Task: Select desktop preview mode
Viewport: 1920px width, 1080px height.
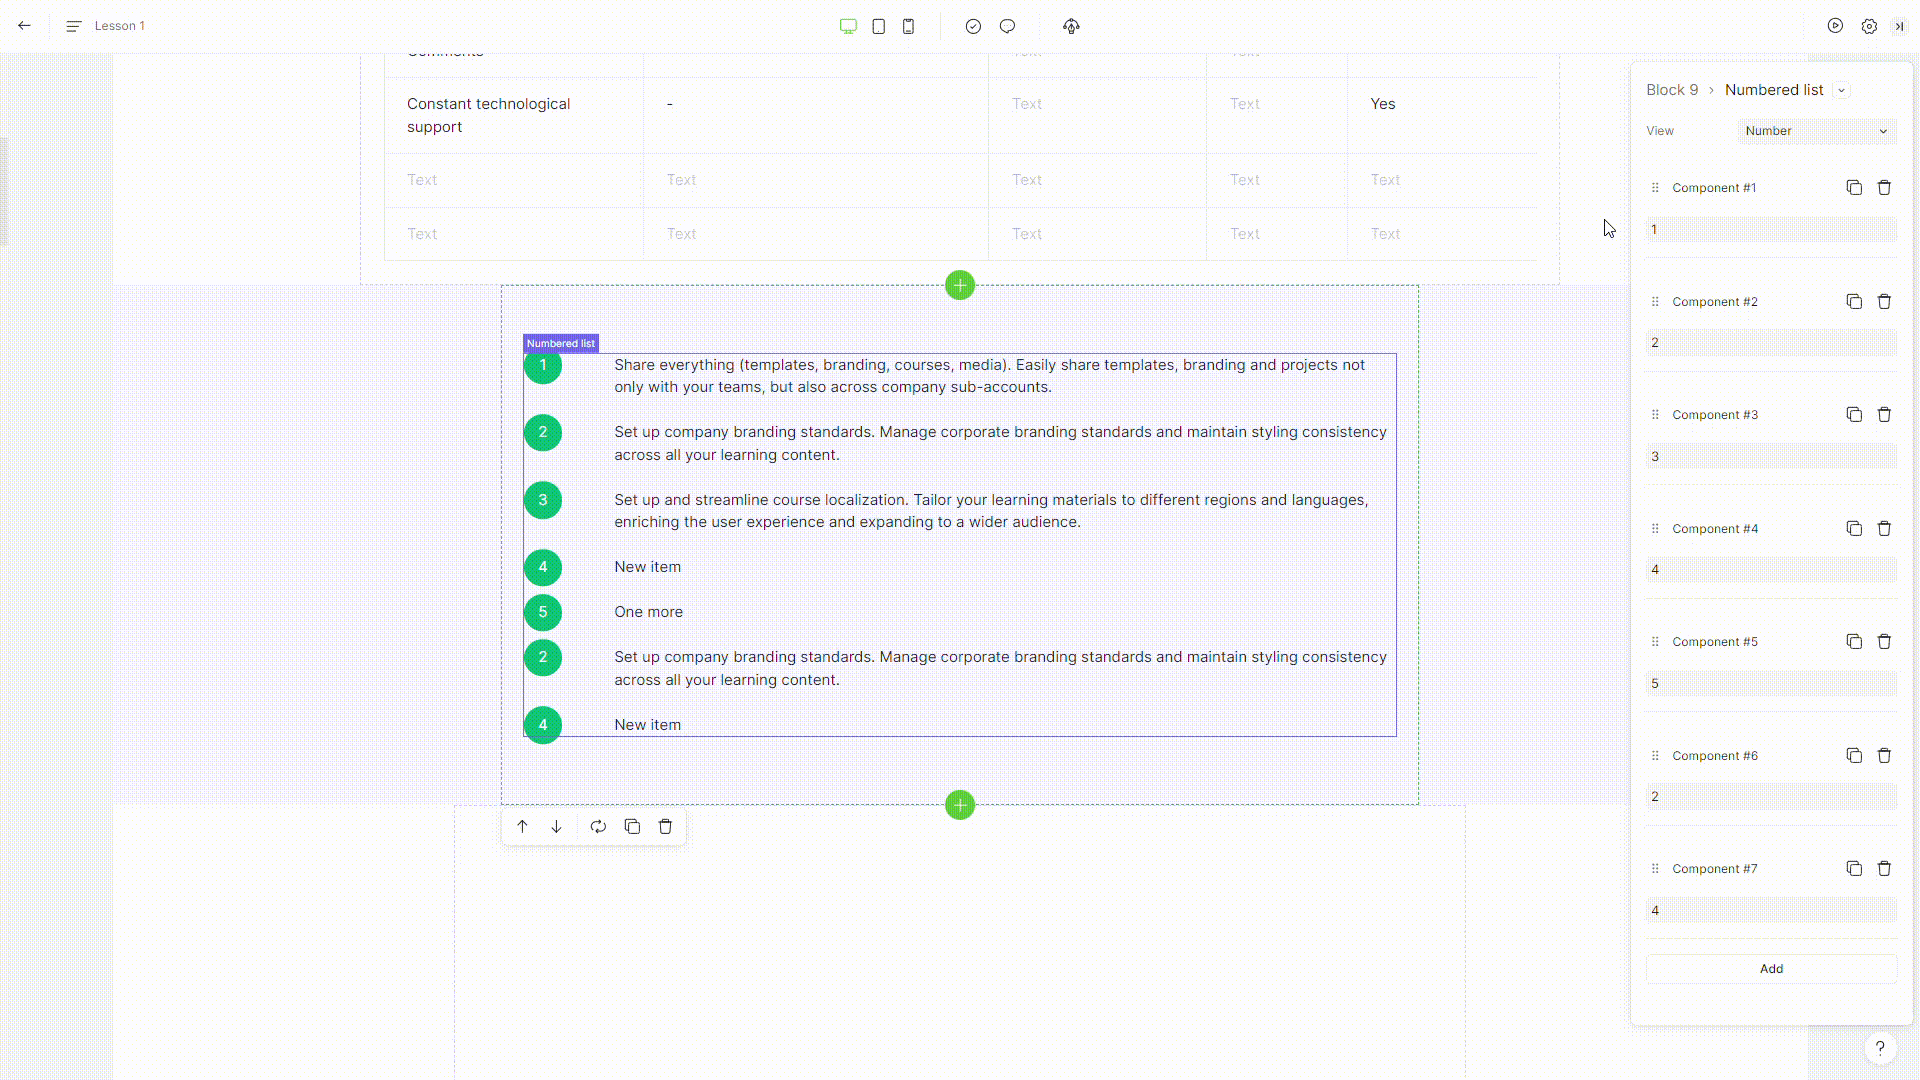Action: click(x=848, y=26)
